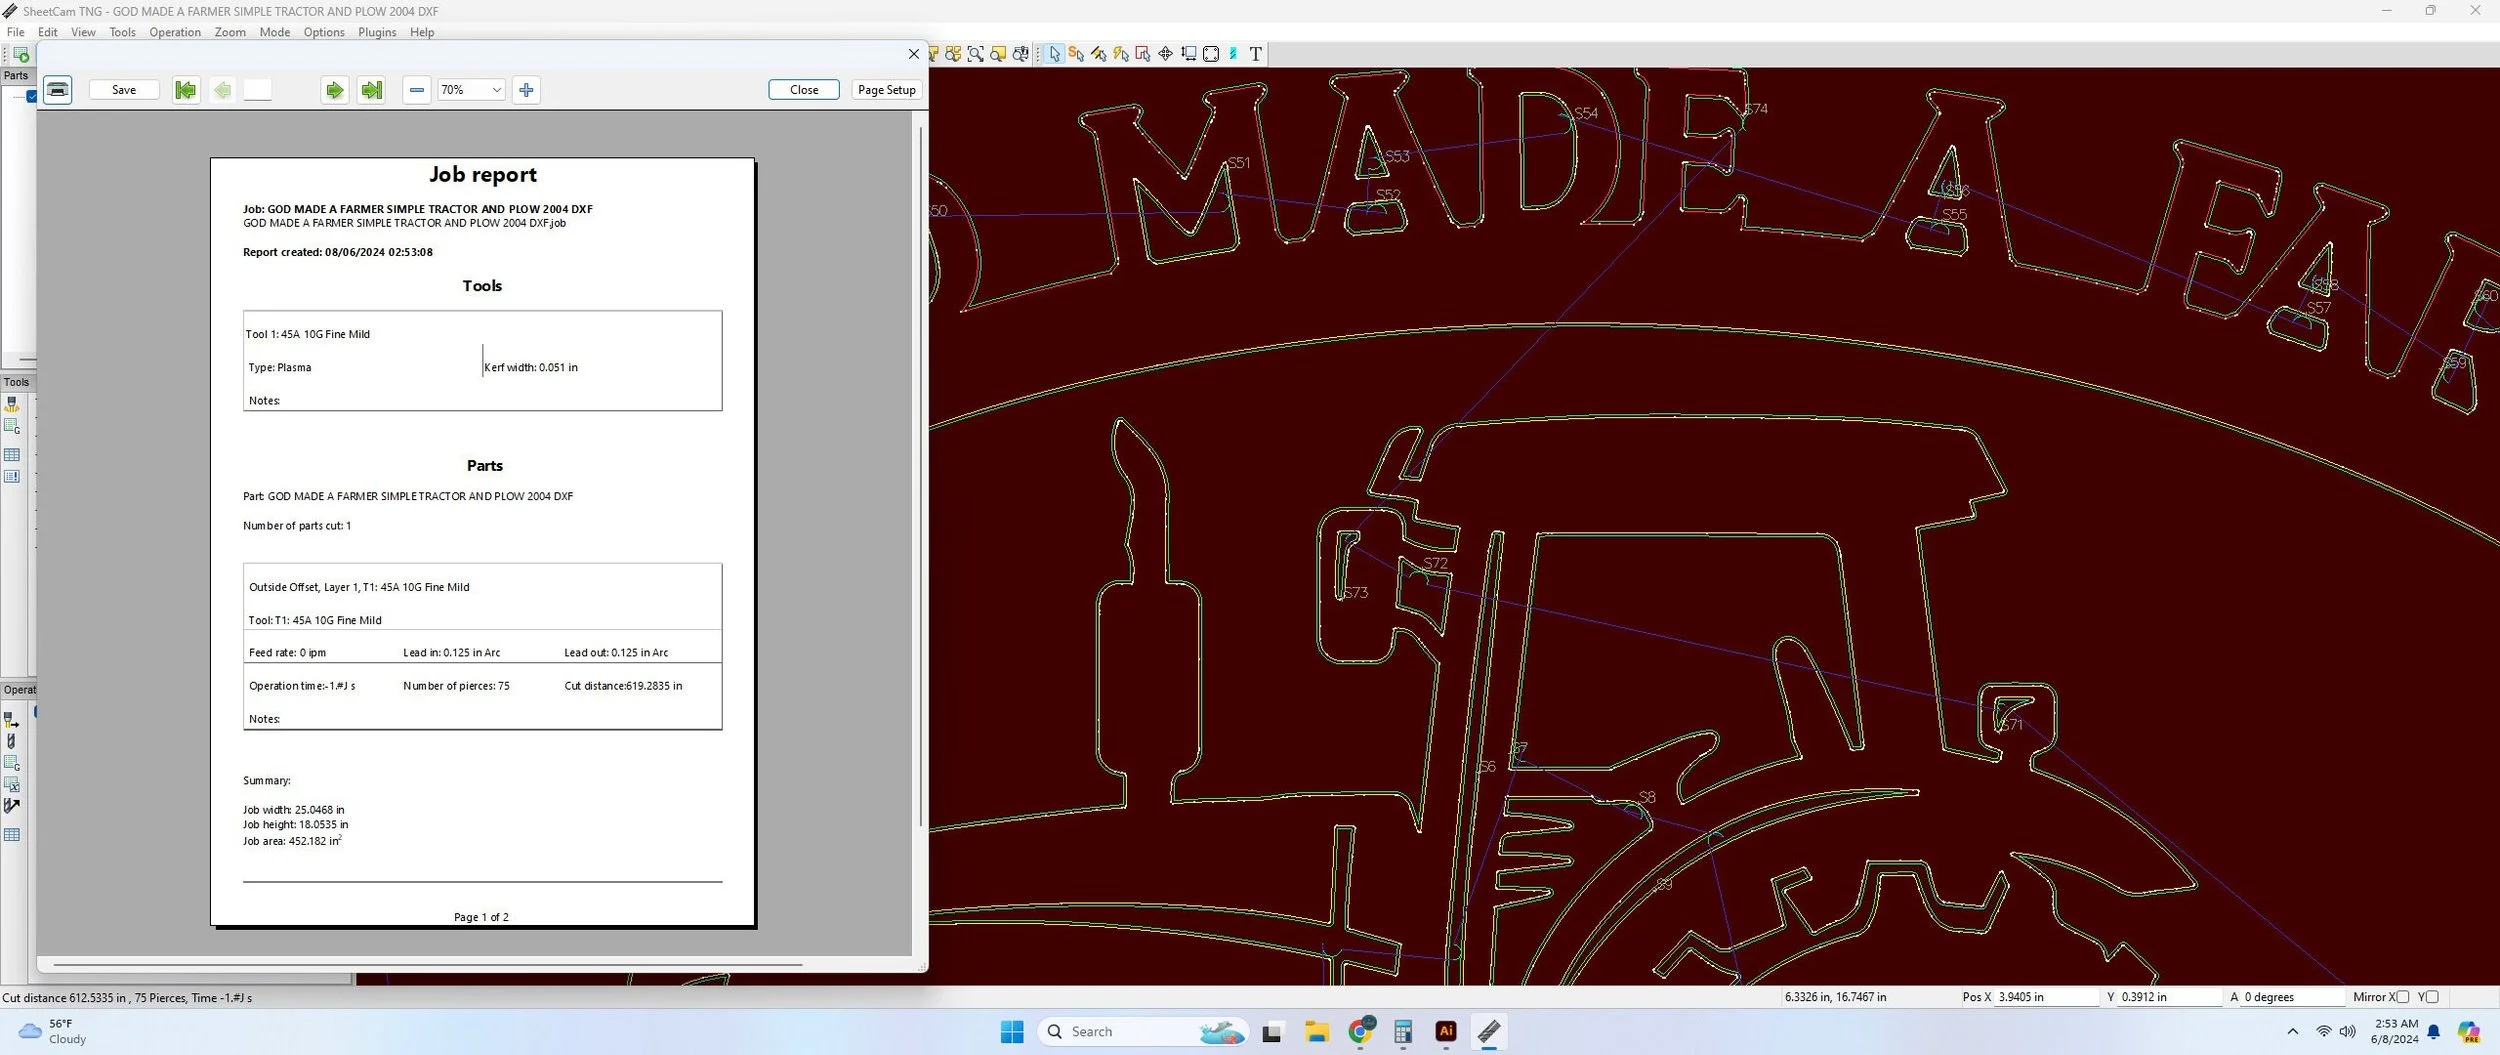Click the Pos X input field
This screenshot has width=2500, height=1055.
click(x=2046, y=997)
